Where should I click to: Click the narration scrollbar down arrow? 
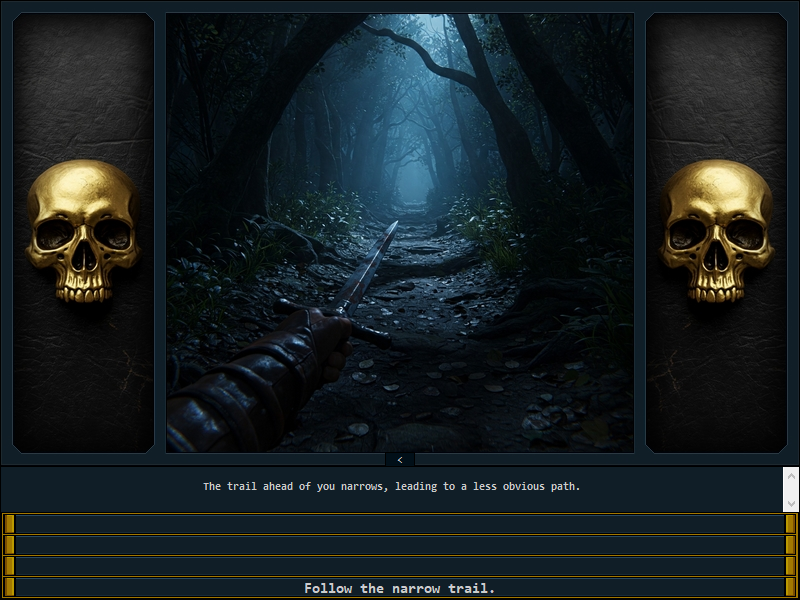coord(791,504)
